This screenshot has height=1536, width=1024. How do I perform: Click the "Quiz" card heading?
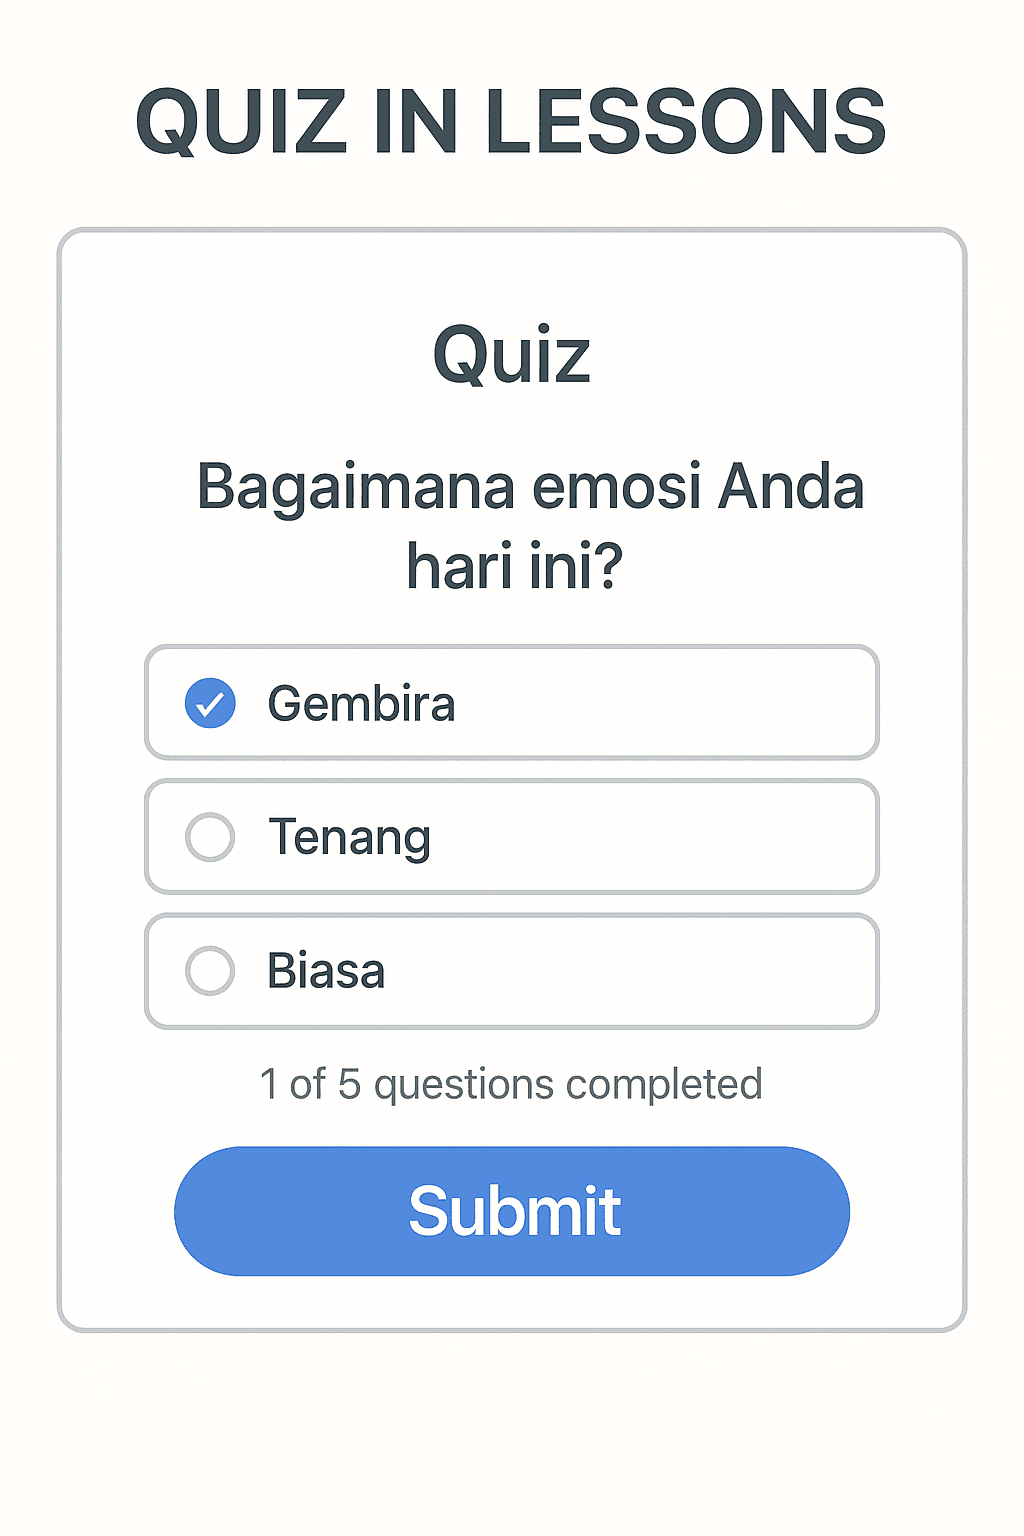tap(511, 355)
